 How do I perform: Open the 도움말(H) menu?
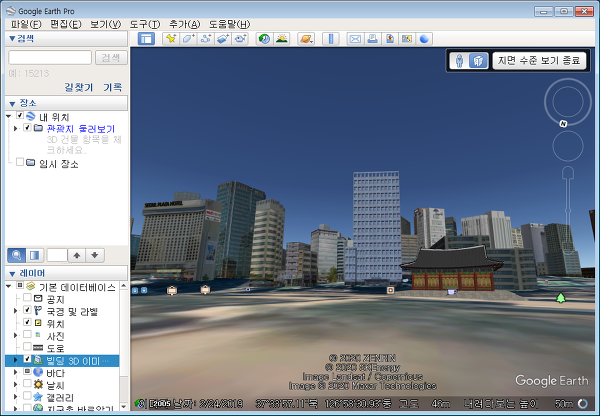point(229,24)
